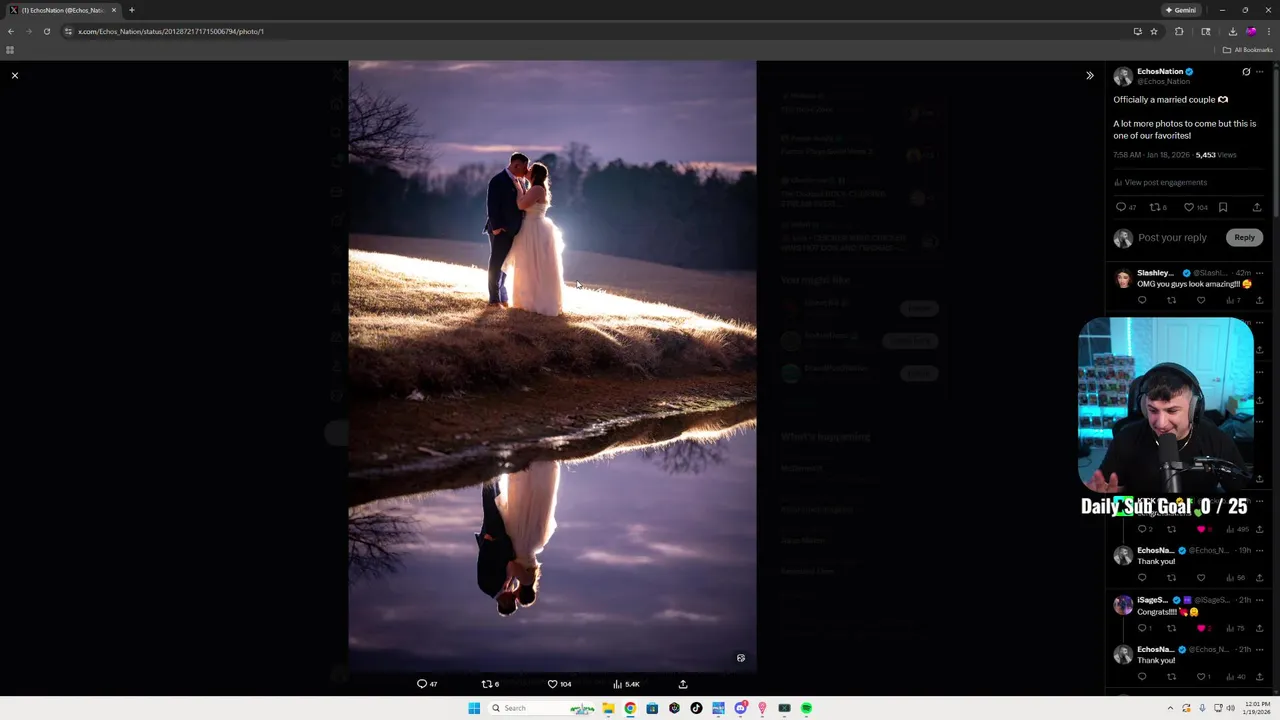Screen dimensions: 1280x720
Task: Close the photo viewer with the X
Action: pos(15,75)
